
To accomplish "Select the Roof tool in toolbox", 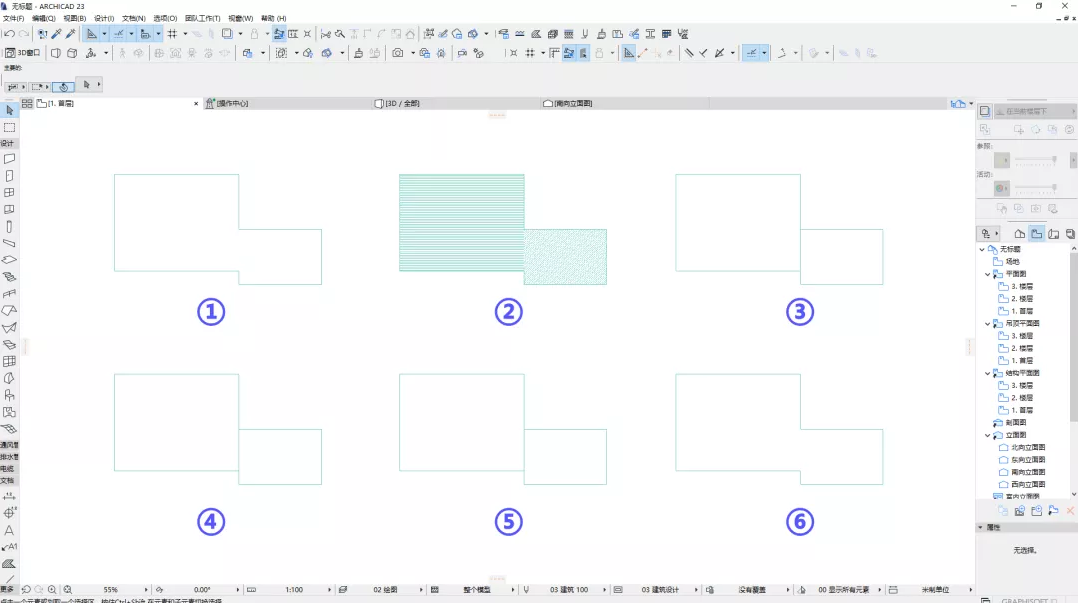I will (x=9, y=311).
